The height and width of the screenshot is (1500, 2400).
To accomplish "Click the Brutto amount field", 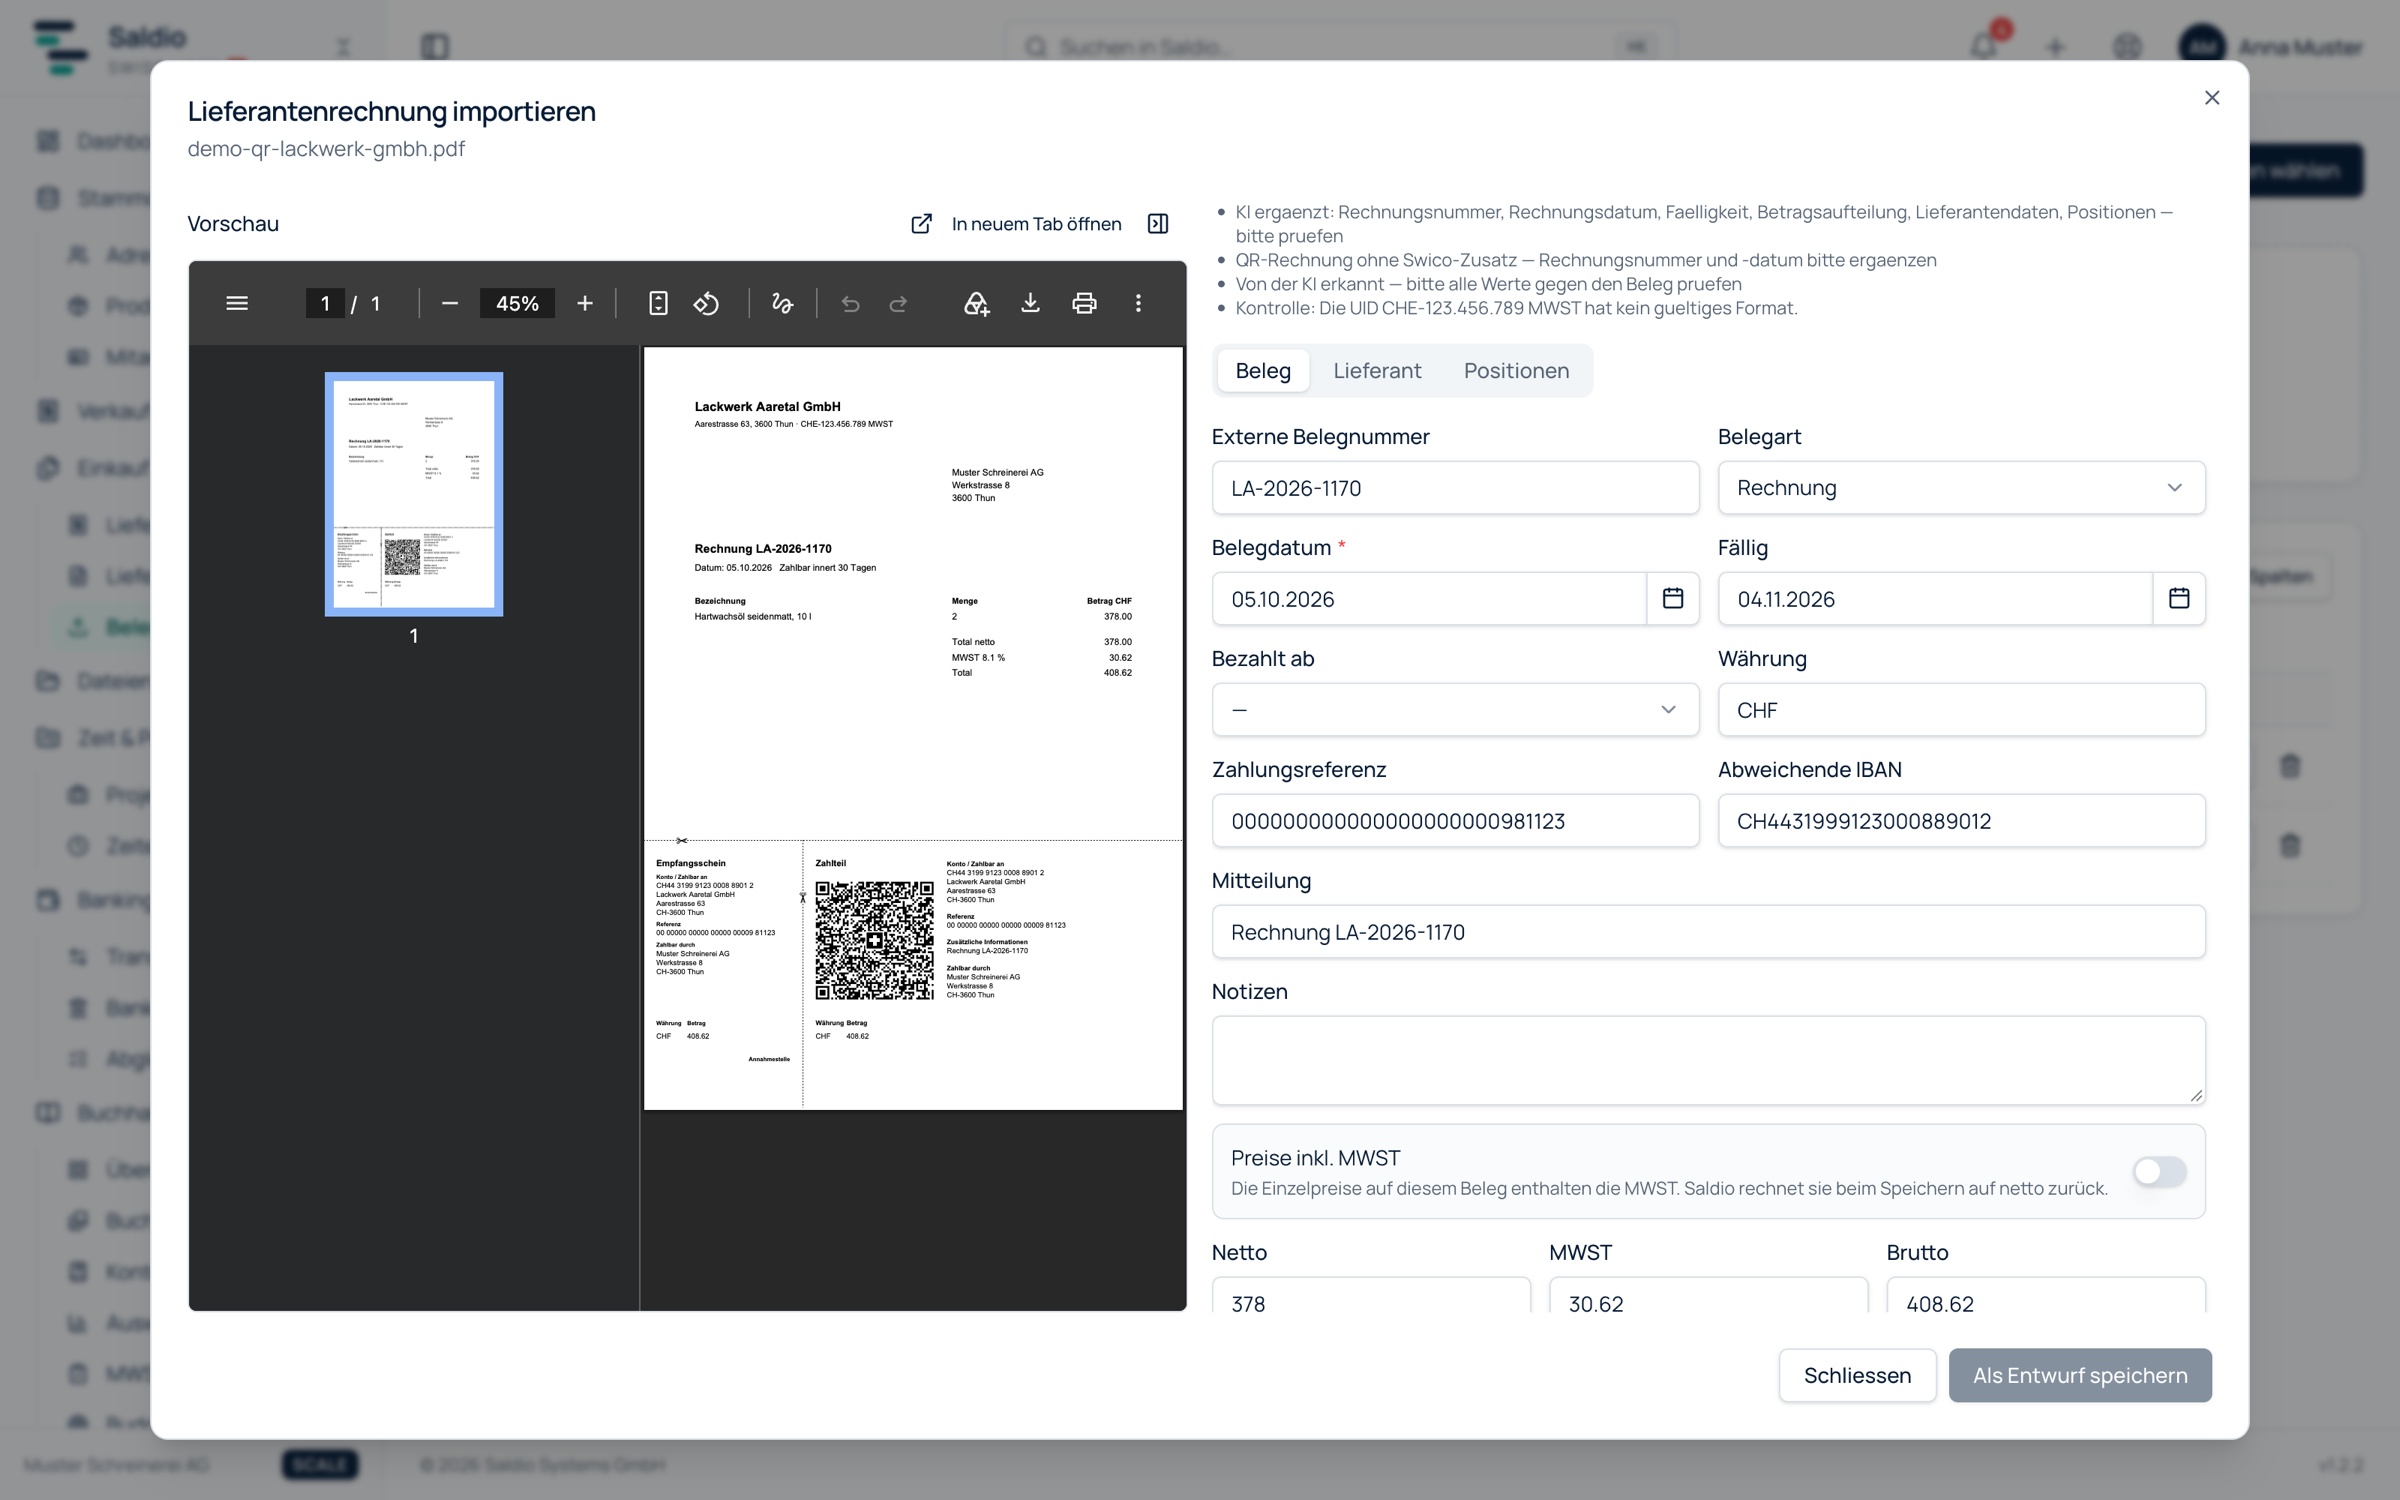I will coord(2045,1296).
